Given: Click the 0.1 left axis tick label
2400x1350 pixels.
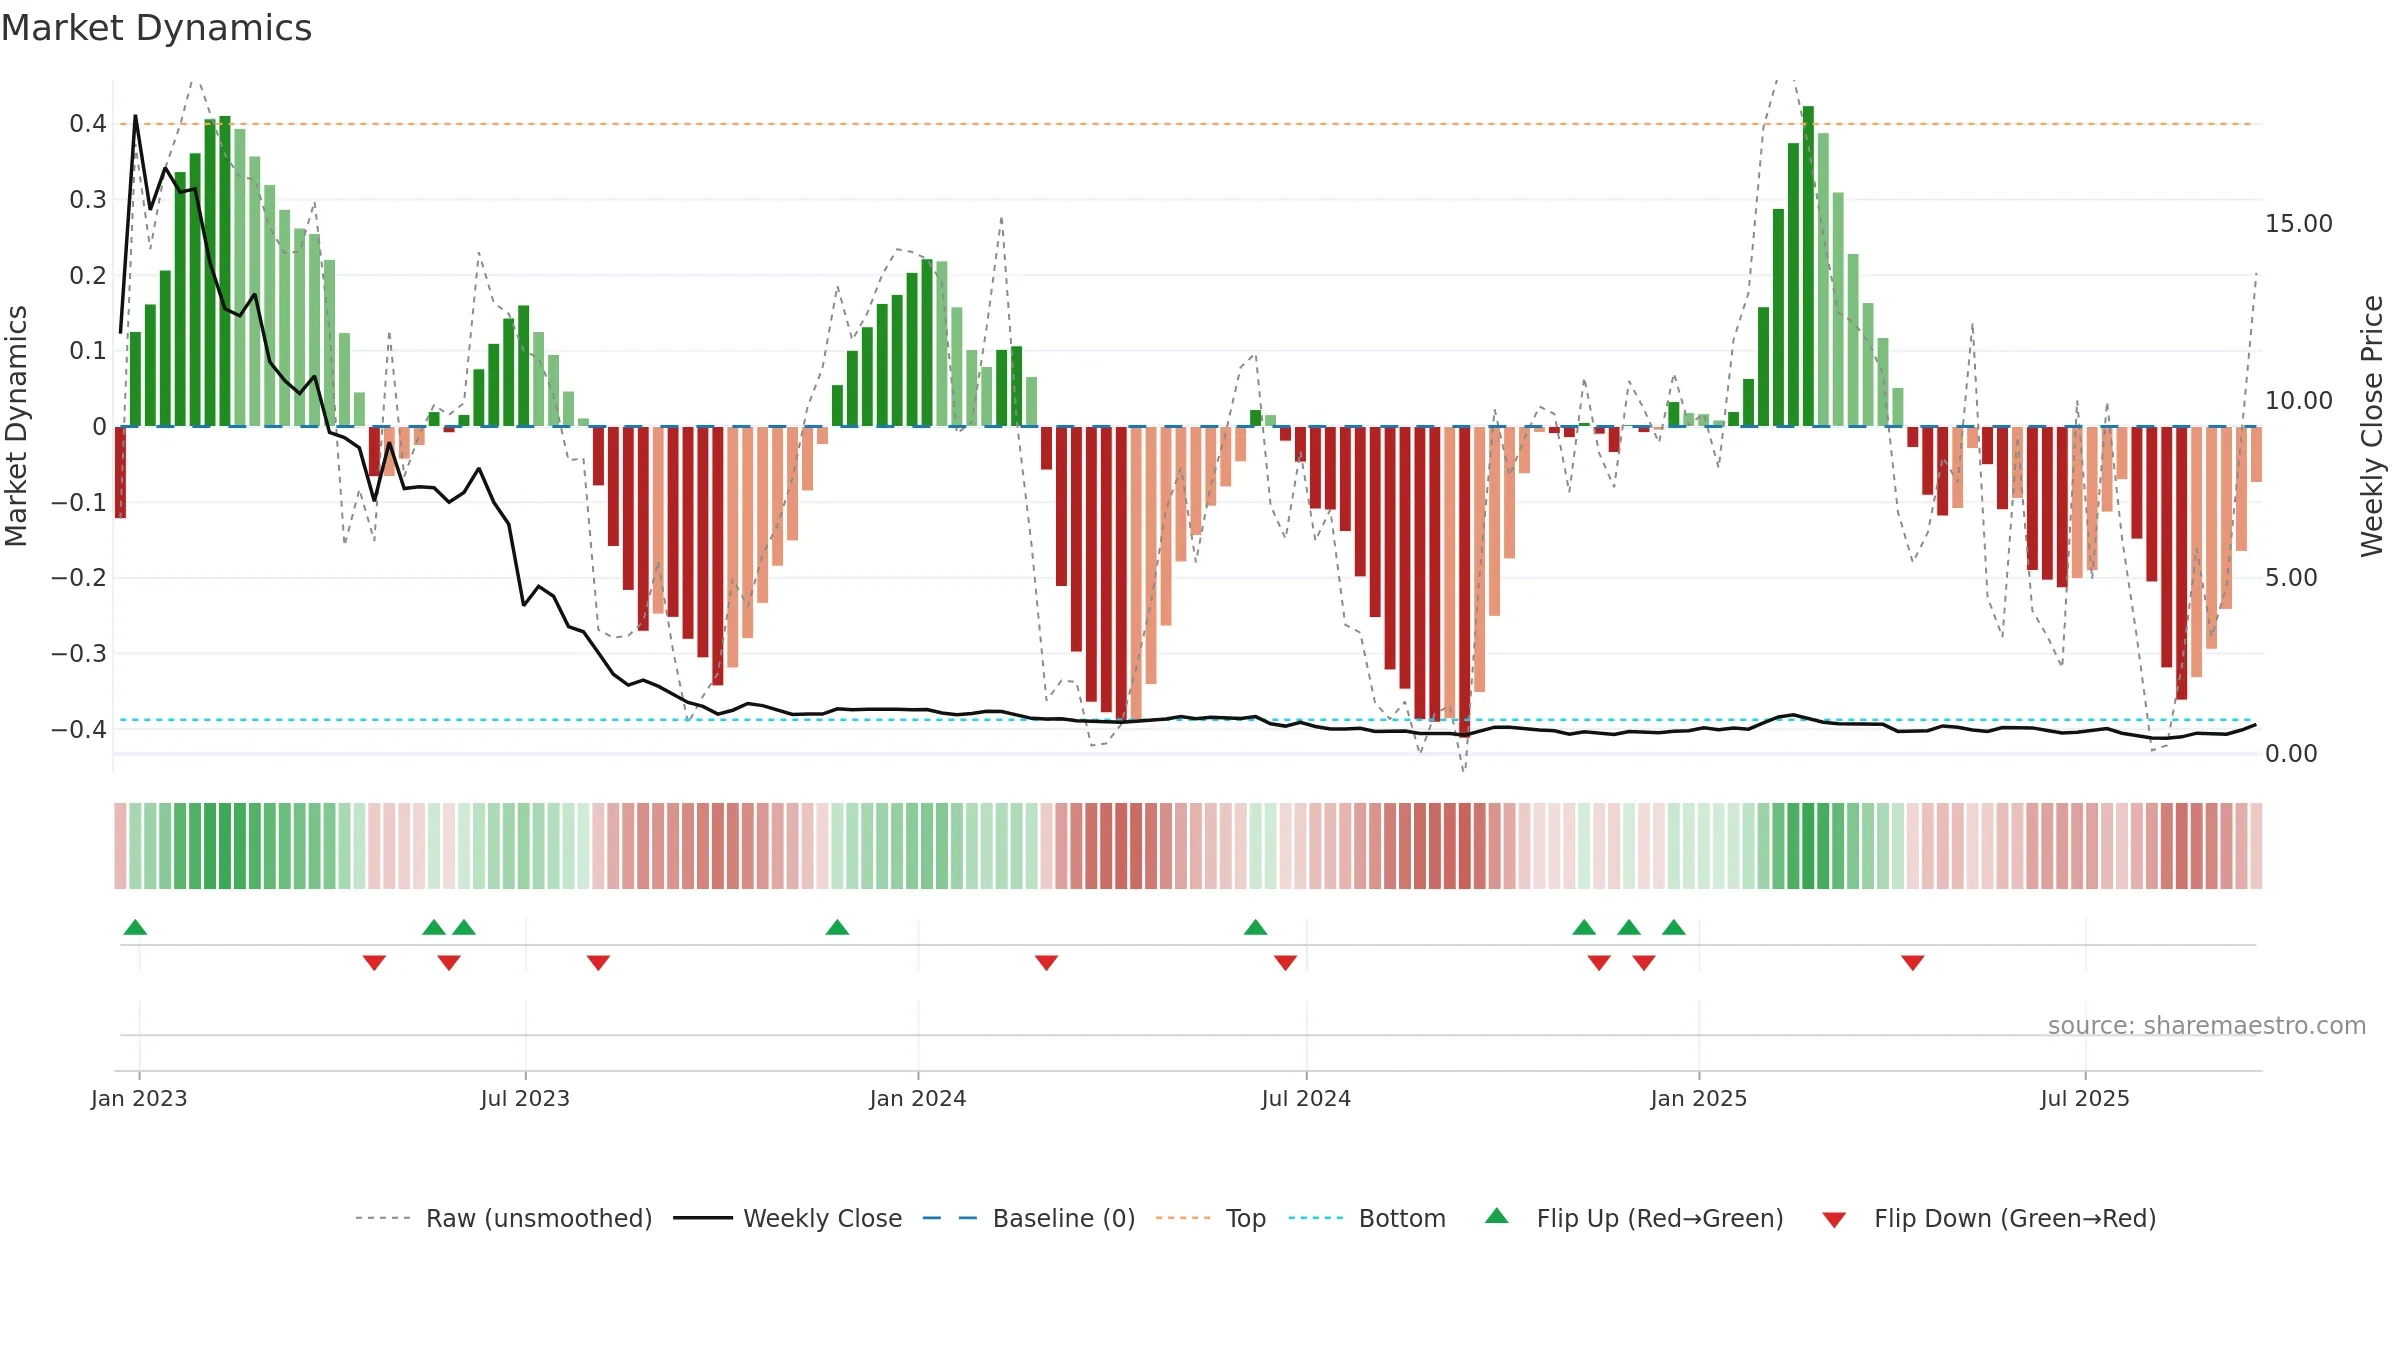Looking at the screenshot, I should click(x=88, y=351).
